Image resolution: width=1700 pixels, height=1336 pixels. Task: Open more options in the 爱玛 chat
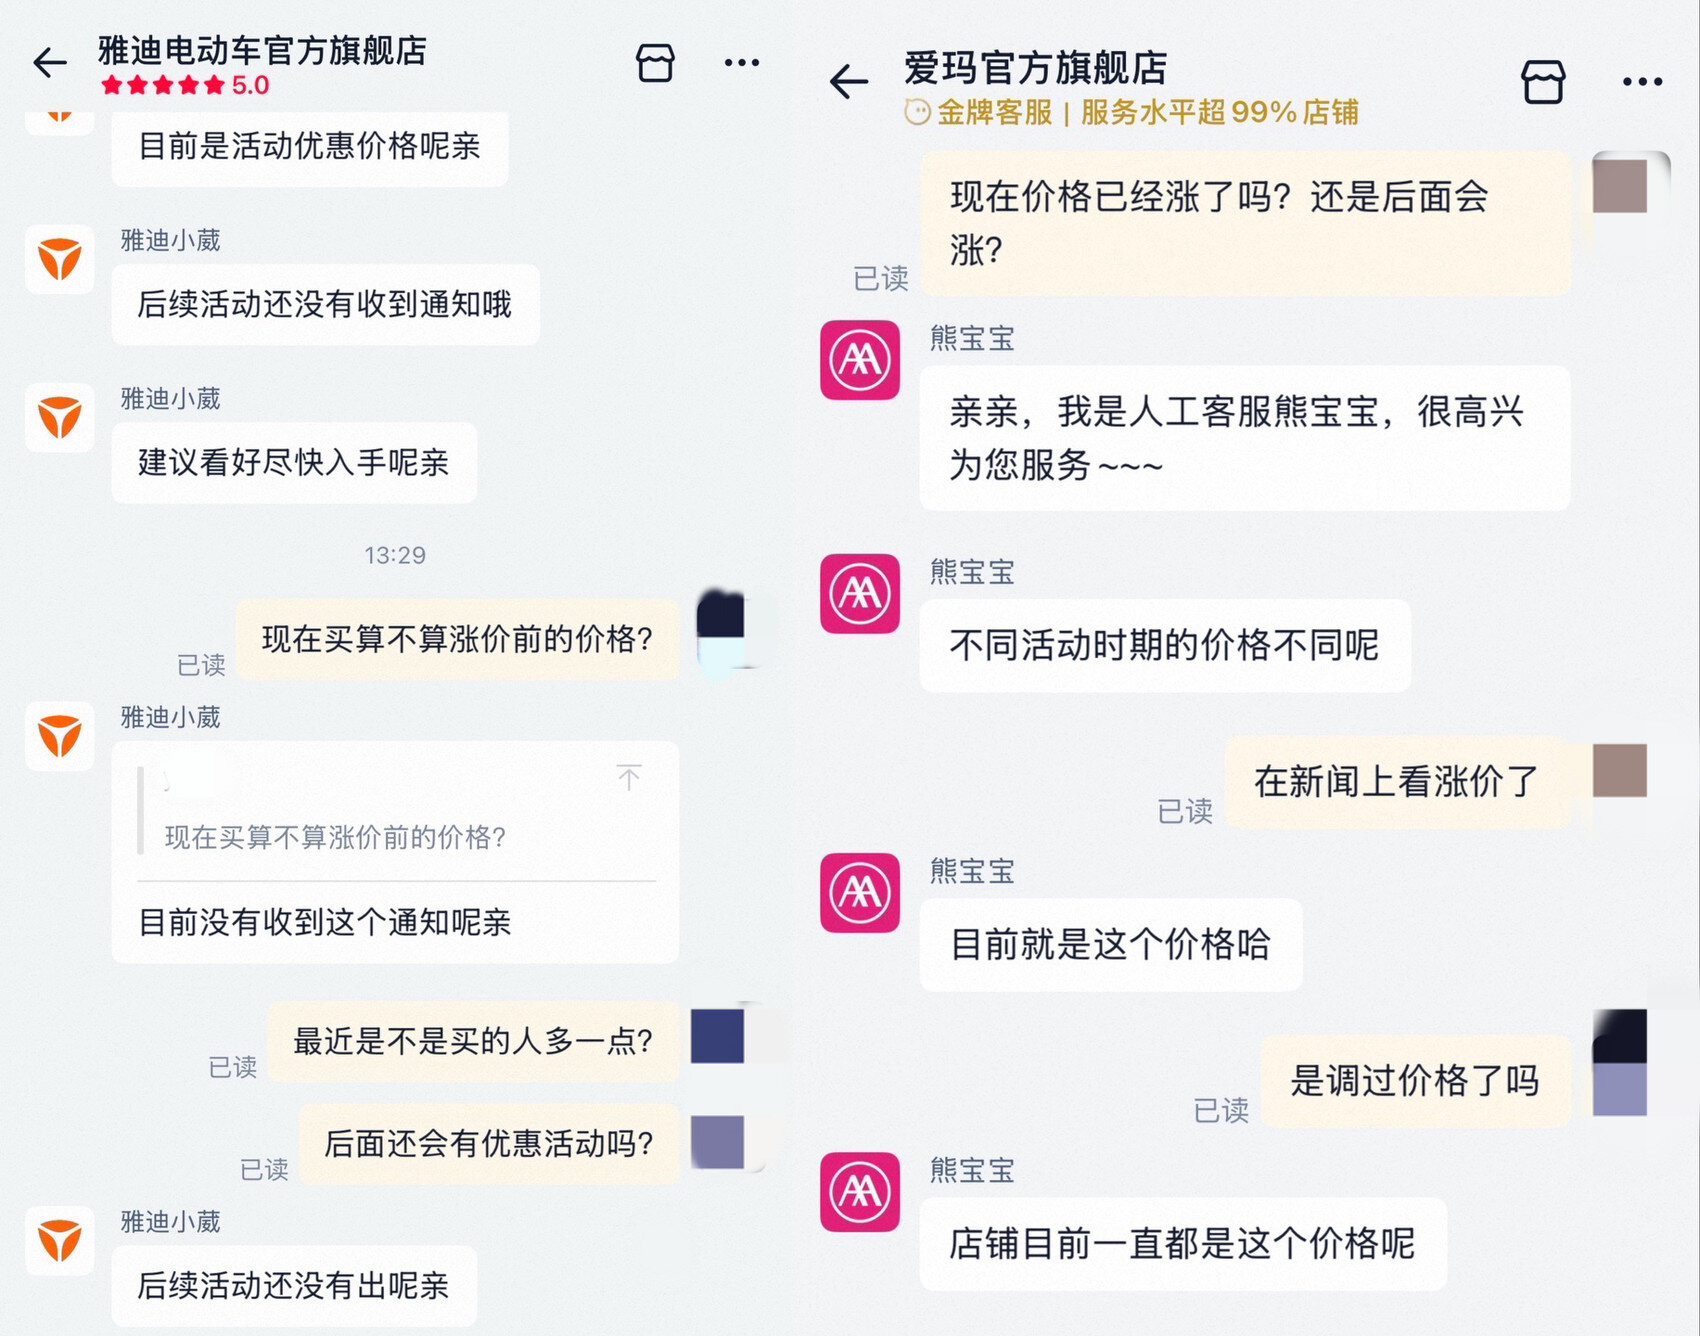(x=1642, y=82)
